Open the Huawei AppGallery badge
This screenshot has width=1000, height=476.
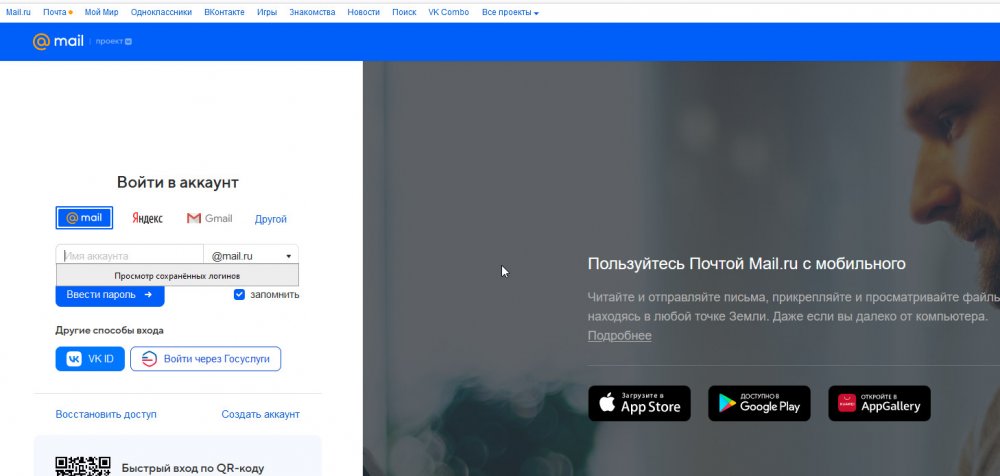coord(879,403)
